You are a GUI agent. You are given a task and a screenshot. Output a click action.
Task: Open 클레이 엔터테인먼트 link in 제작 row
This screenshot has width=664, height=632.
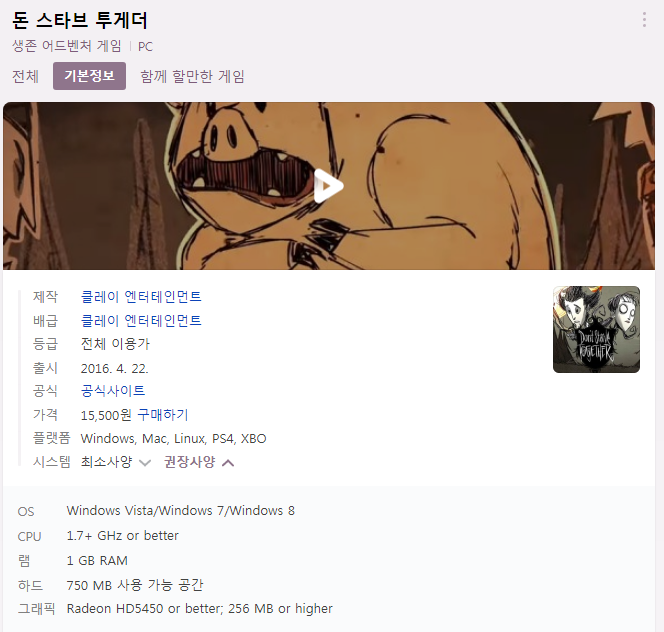click(141, 296)
